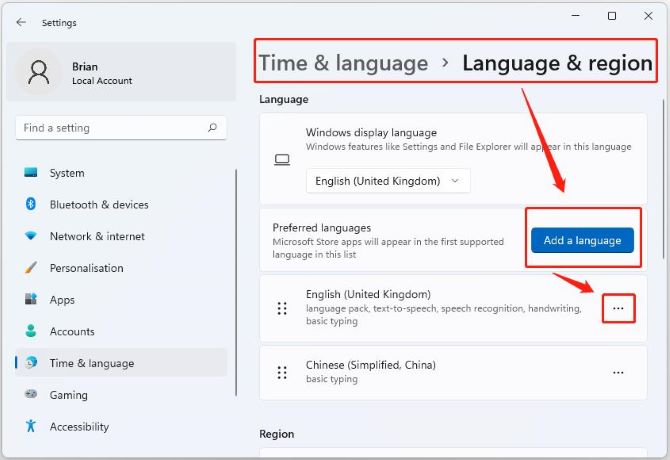Go back with the Settings back arrow
670x460 pixels.
click(x=21, y=22)
